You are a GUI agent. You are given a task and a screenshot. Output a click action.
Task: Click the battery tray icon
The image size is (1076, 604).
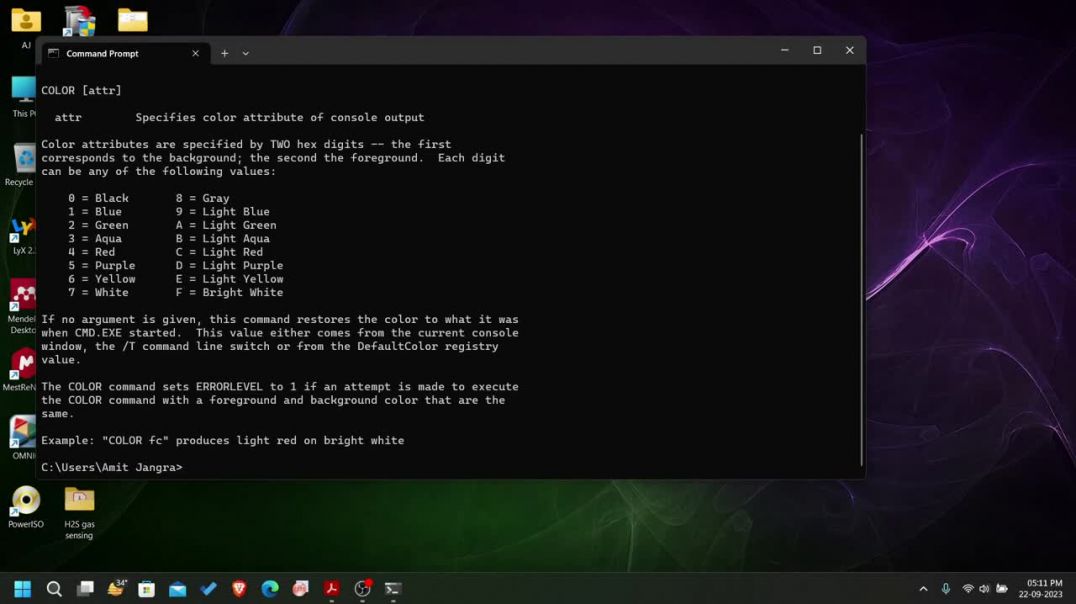(x=1003, y=589)
